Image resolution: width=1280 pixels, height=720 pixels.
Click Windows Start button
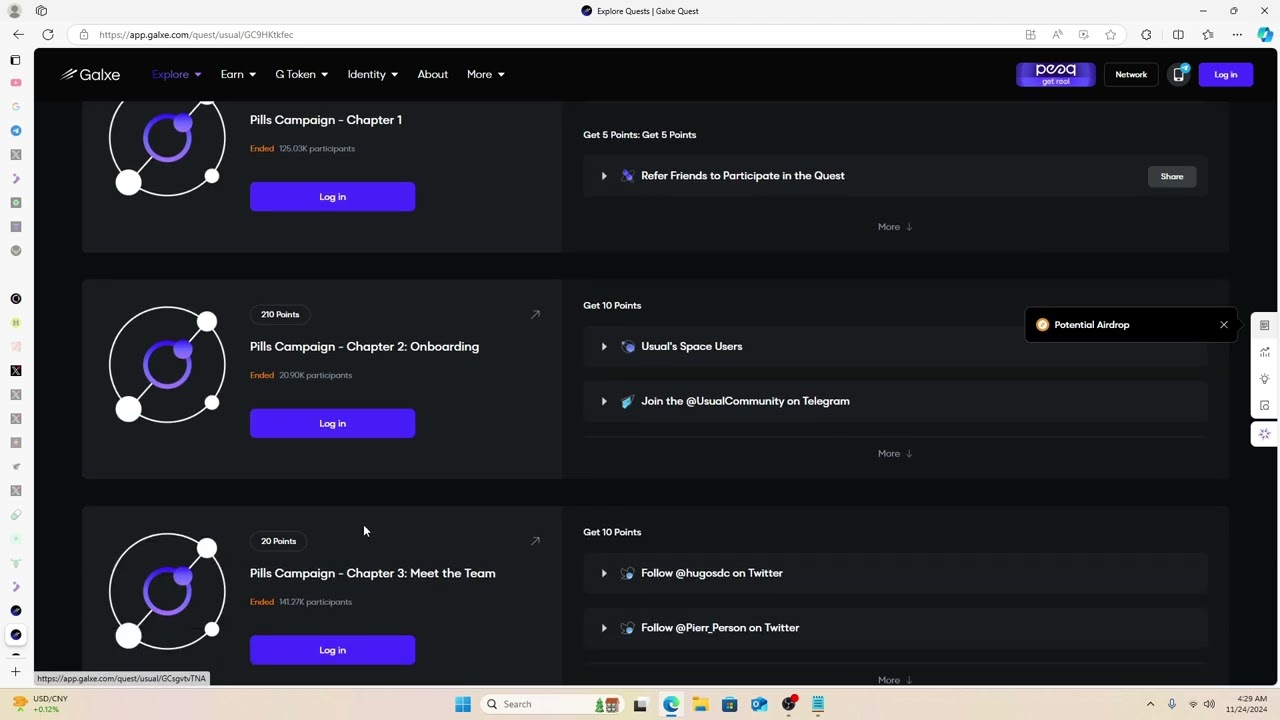(x=462, y=704)
